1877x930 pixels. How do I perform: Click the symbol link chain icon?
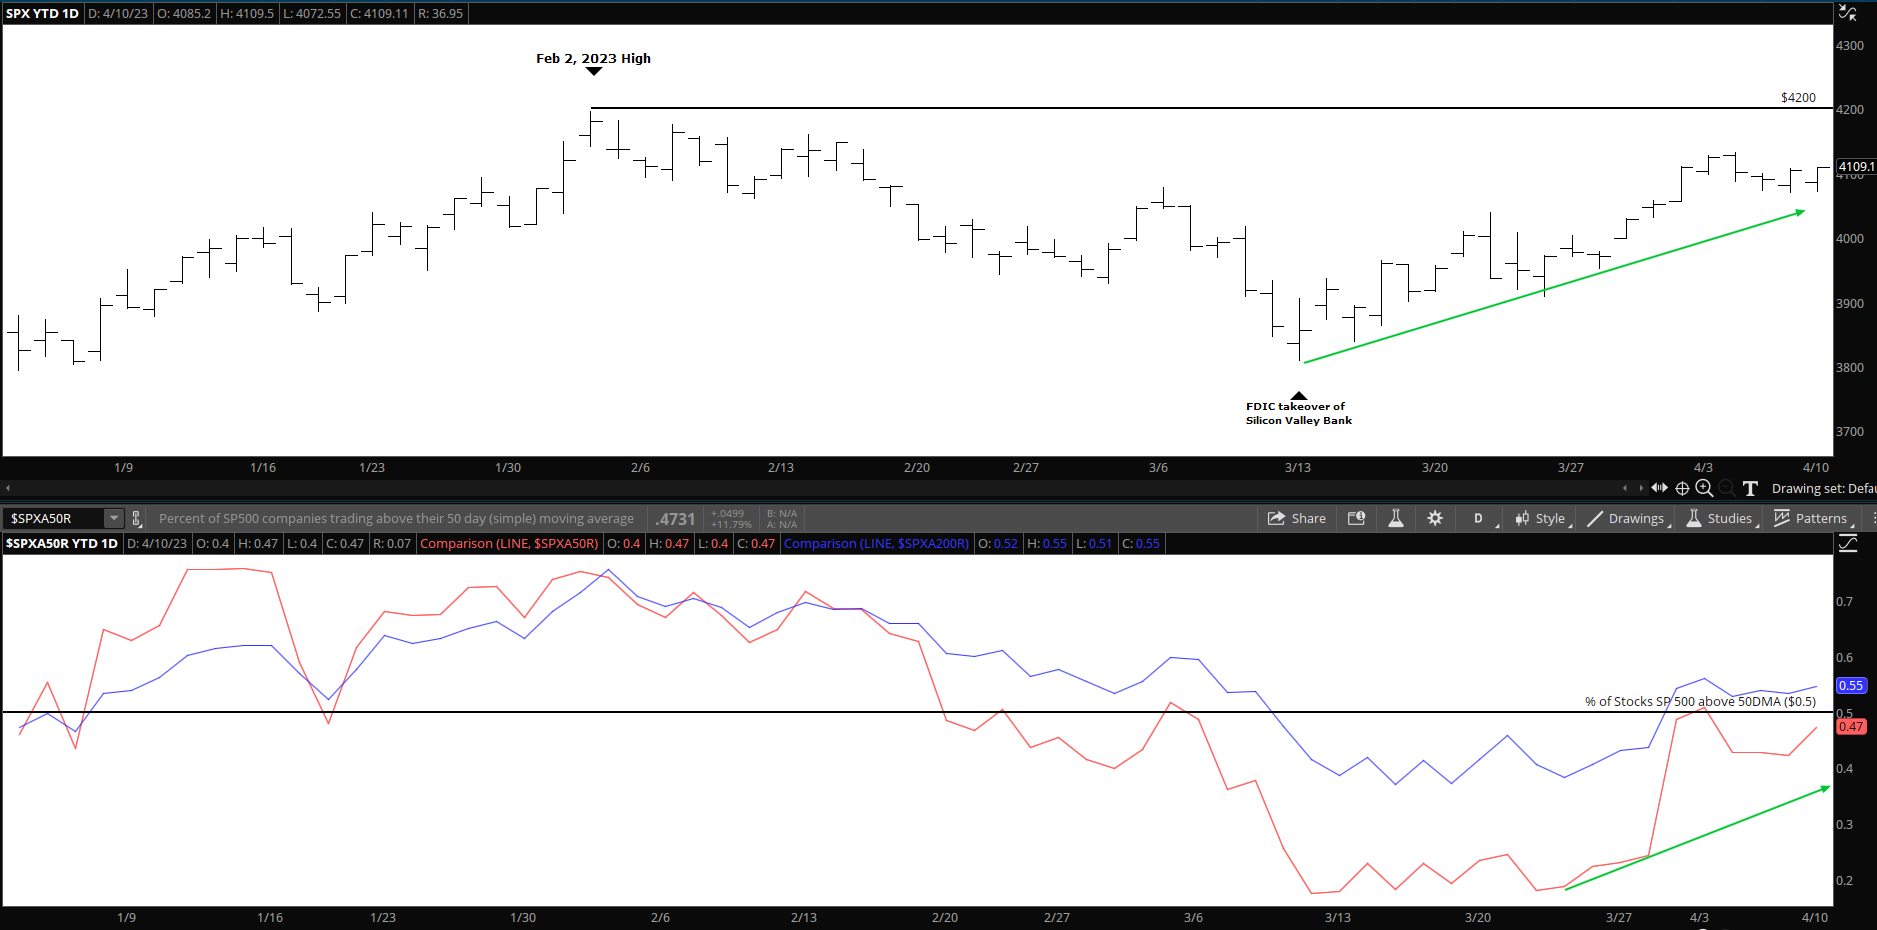[137, 518]
